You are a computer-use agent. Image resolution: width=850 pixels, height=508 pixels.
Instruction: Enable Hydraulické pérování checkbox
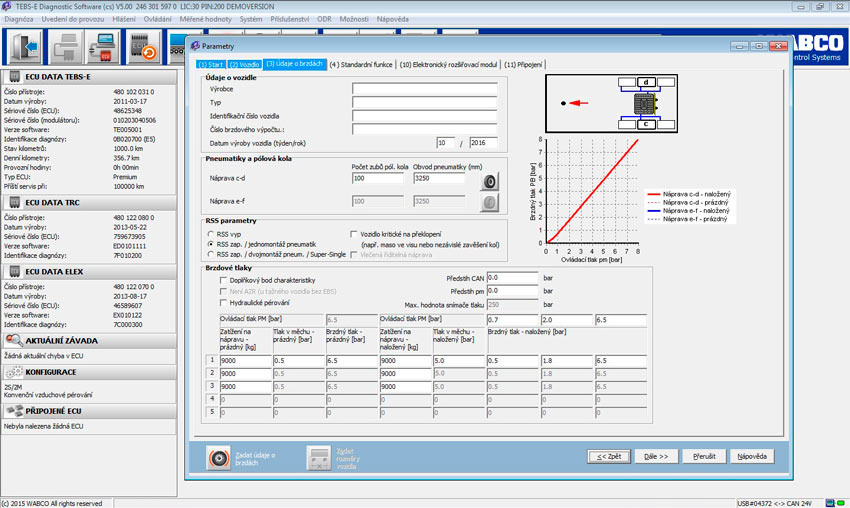point(223,303)
